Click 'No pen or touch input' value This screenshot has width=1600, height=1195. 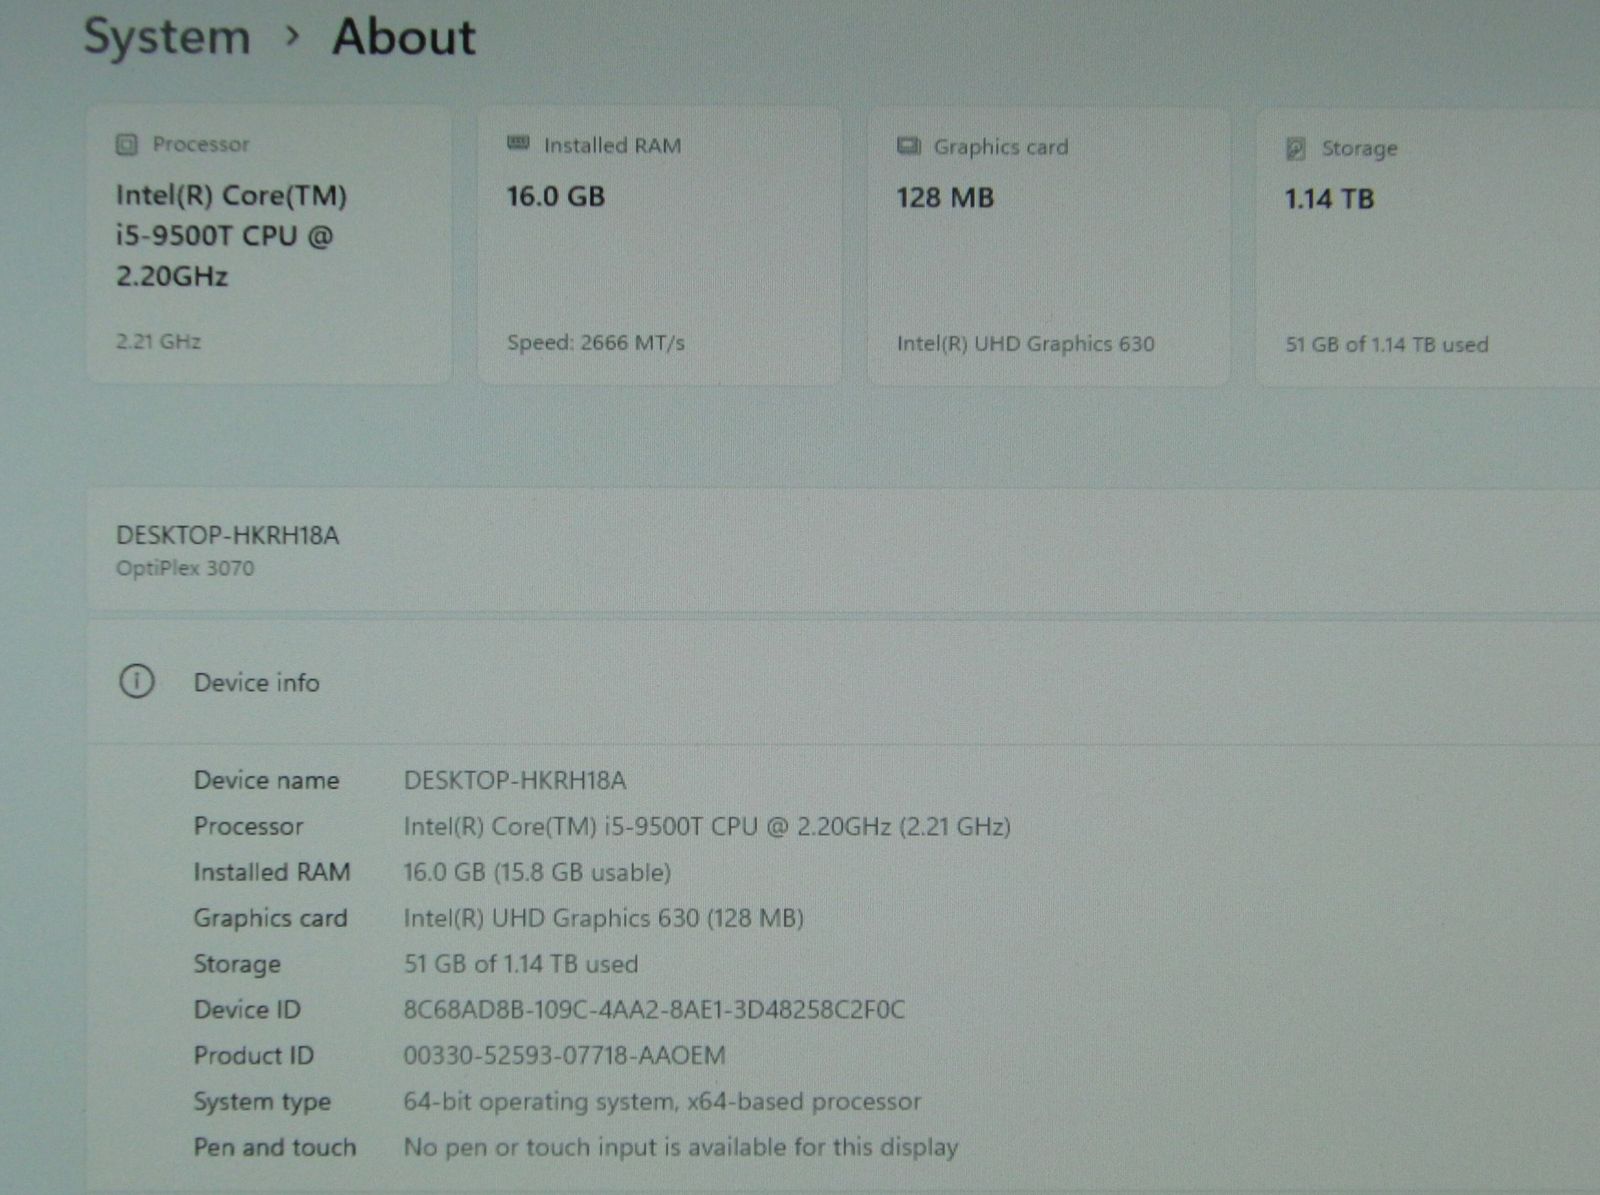681,1147
